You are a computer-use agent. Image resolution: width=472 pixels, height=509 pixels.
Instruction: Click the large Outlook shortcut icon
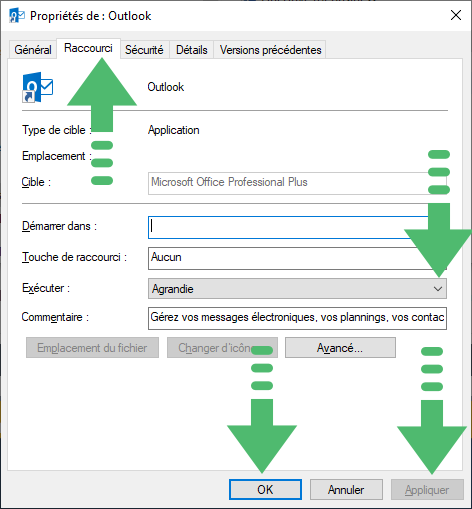coord(37,87)
